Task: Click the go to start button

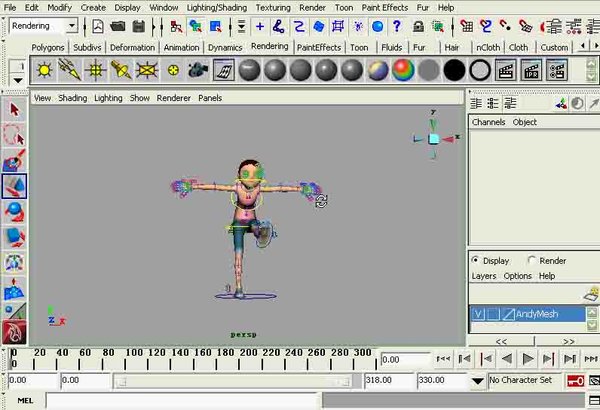Action: click(x=444, y=358)
